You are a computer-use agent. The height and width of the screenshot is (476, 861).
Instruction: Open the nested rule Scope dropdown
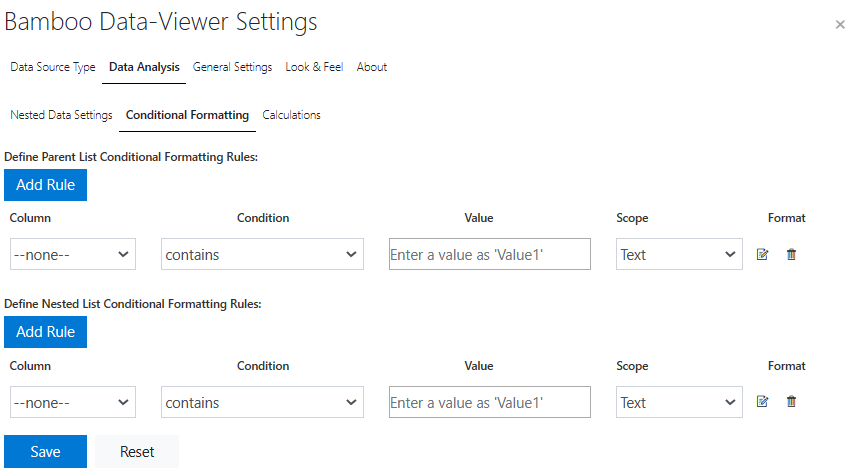(679, 403)
